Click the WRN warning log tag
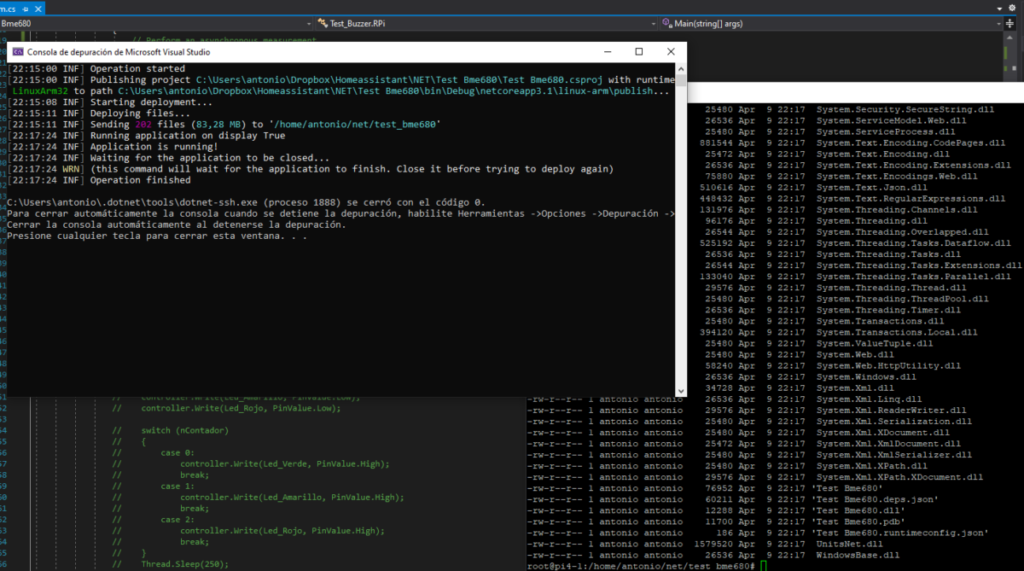The image size is (1024, 571). pos(71,169)
